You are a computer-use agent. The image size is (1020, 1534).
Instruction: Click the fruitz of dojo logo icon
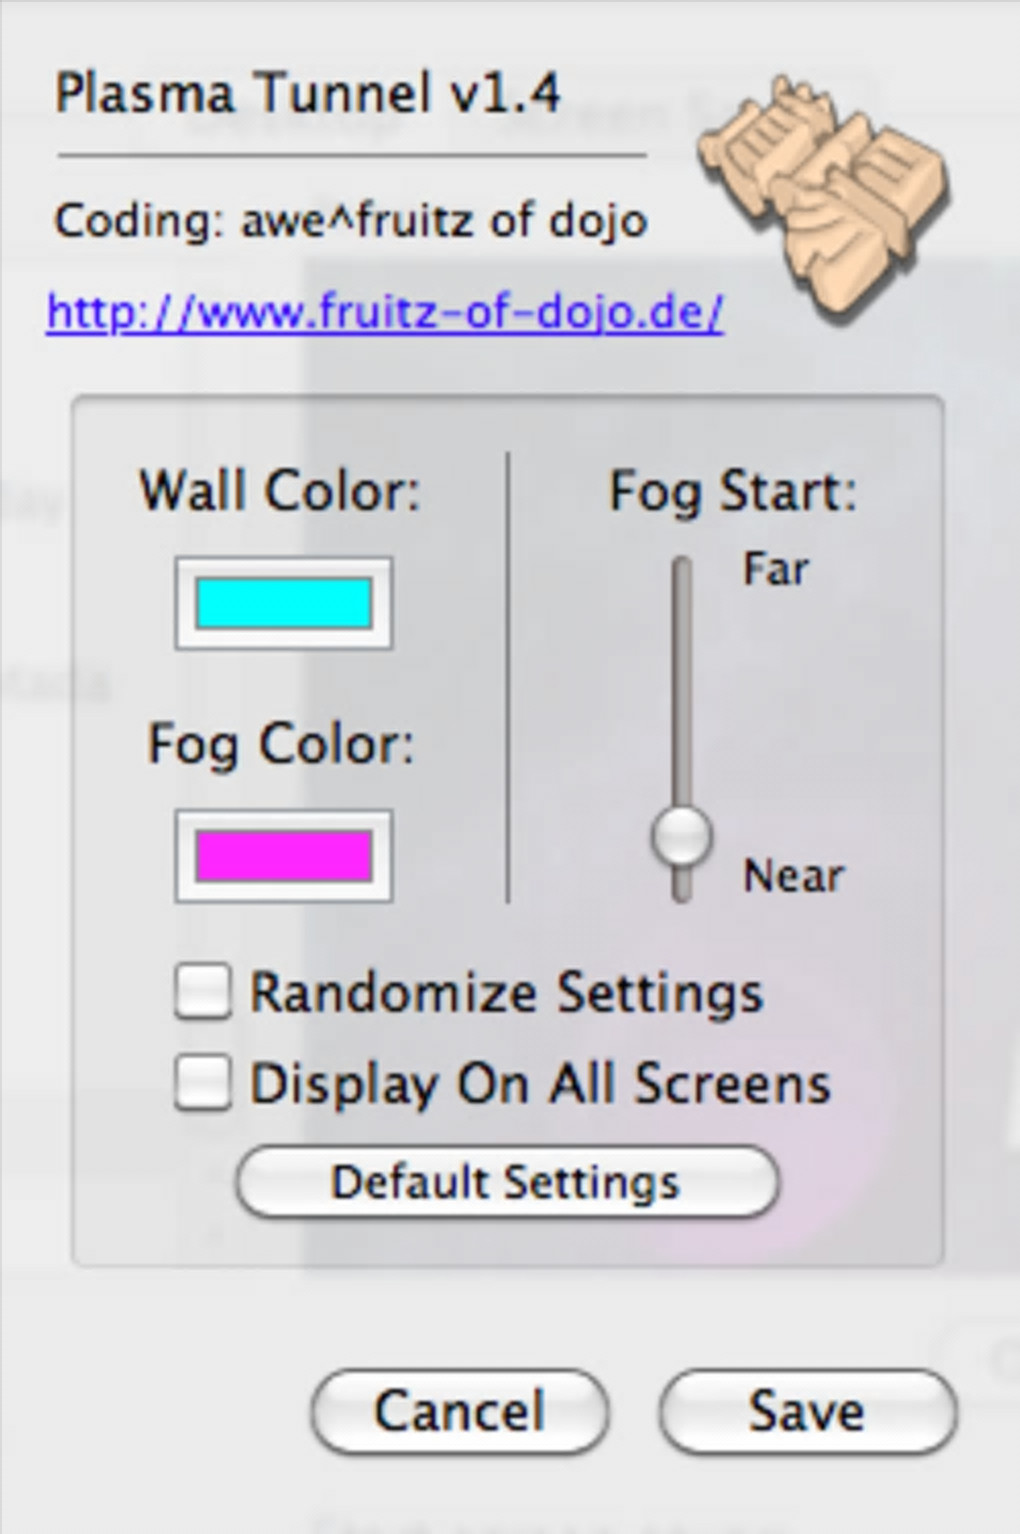(823, 194)
